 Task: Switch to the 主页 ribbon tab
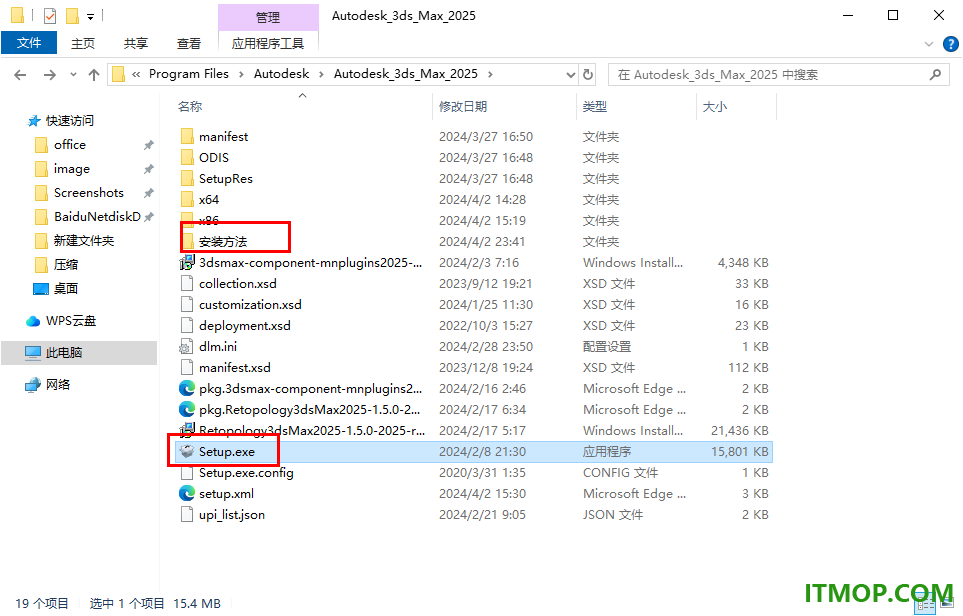pyautogui.click(x=83, y=43)
